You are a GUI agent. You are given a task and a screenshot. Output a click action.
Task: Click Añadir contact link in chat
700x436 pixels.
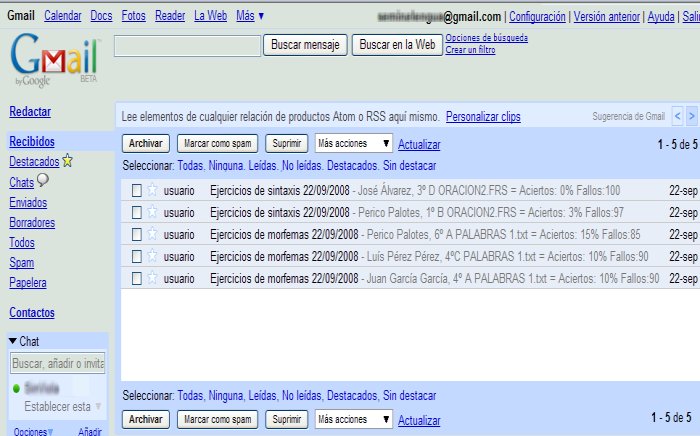(90, 432)
